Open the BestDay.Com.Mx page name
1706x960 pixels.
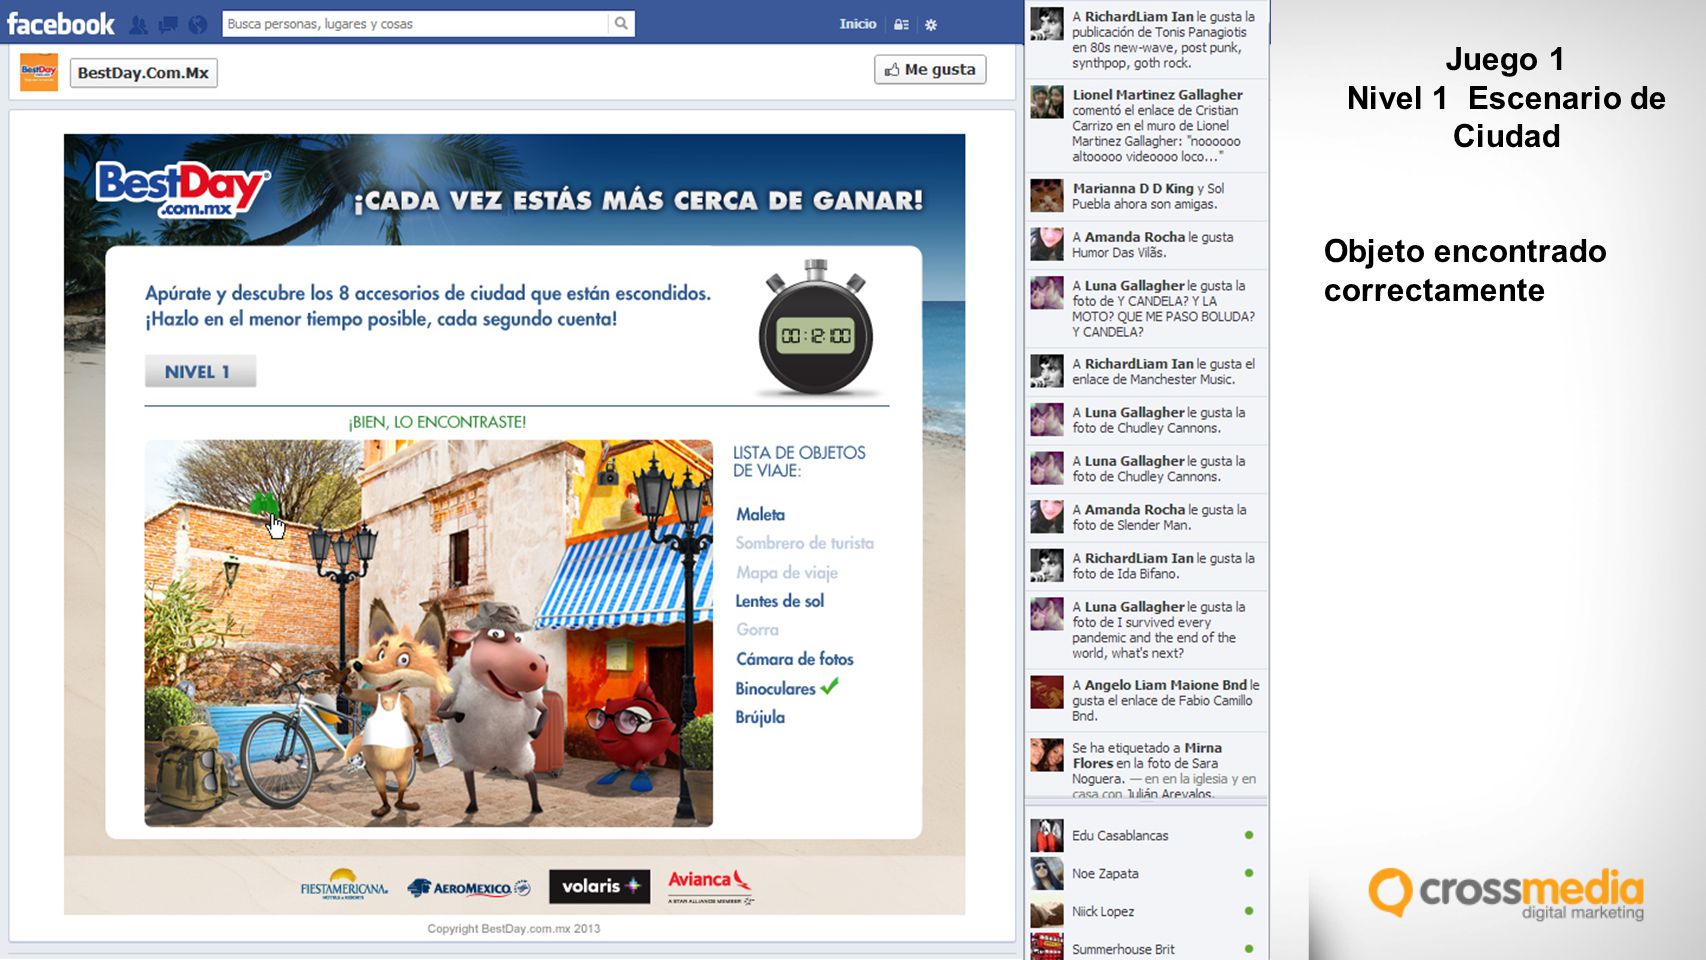pyautogui.click(x=143, y=73)
